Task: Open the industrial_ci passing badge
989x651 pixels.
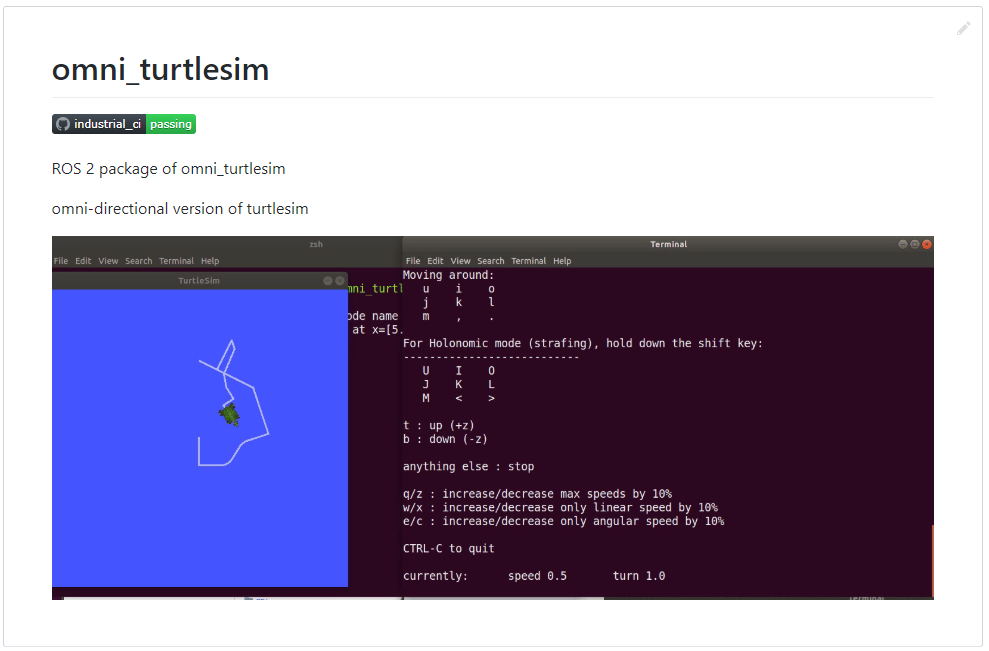Action: tap(124, 124)
